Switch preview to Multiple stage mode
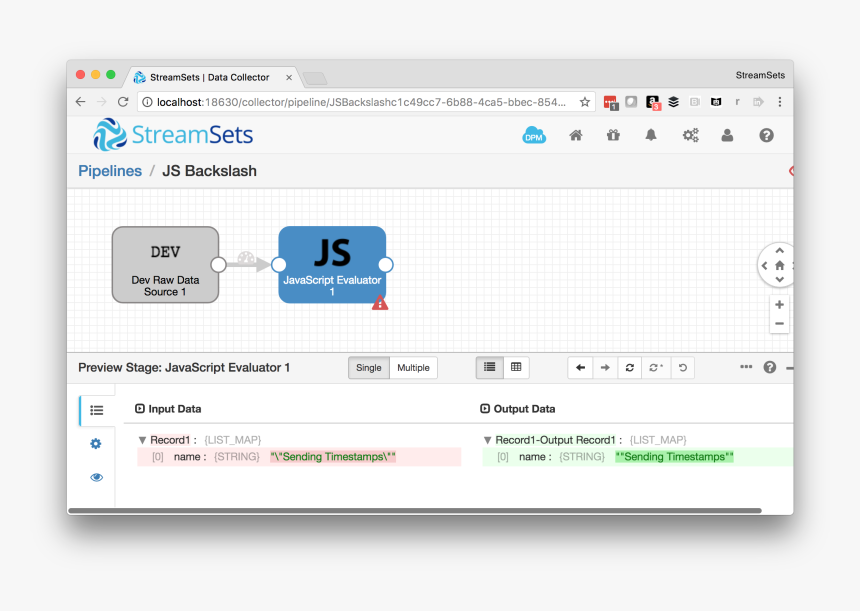Viewport: 860px width, 611px height. point(413,368)
